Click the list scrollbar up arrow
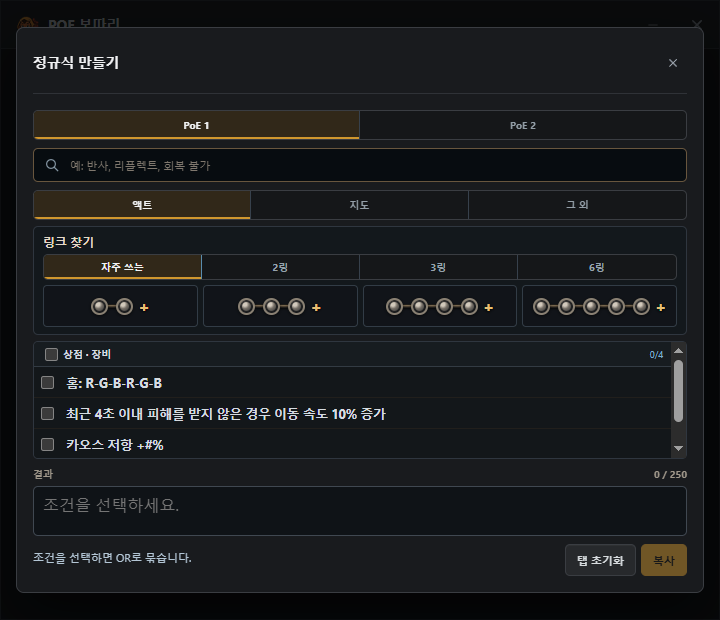The width and height of the screenshot is (720, 620). point(678,351)
